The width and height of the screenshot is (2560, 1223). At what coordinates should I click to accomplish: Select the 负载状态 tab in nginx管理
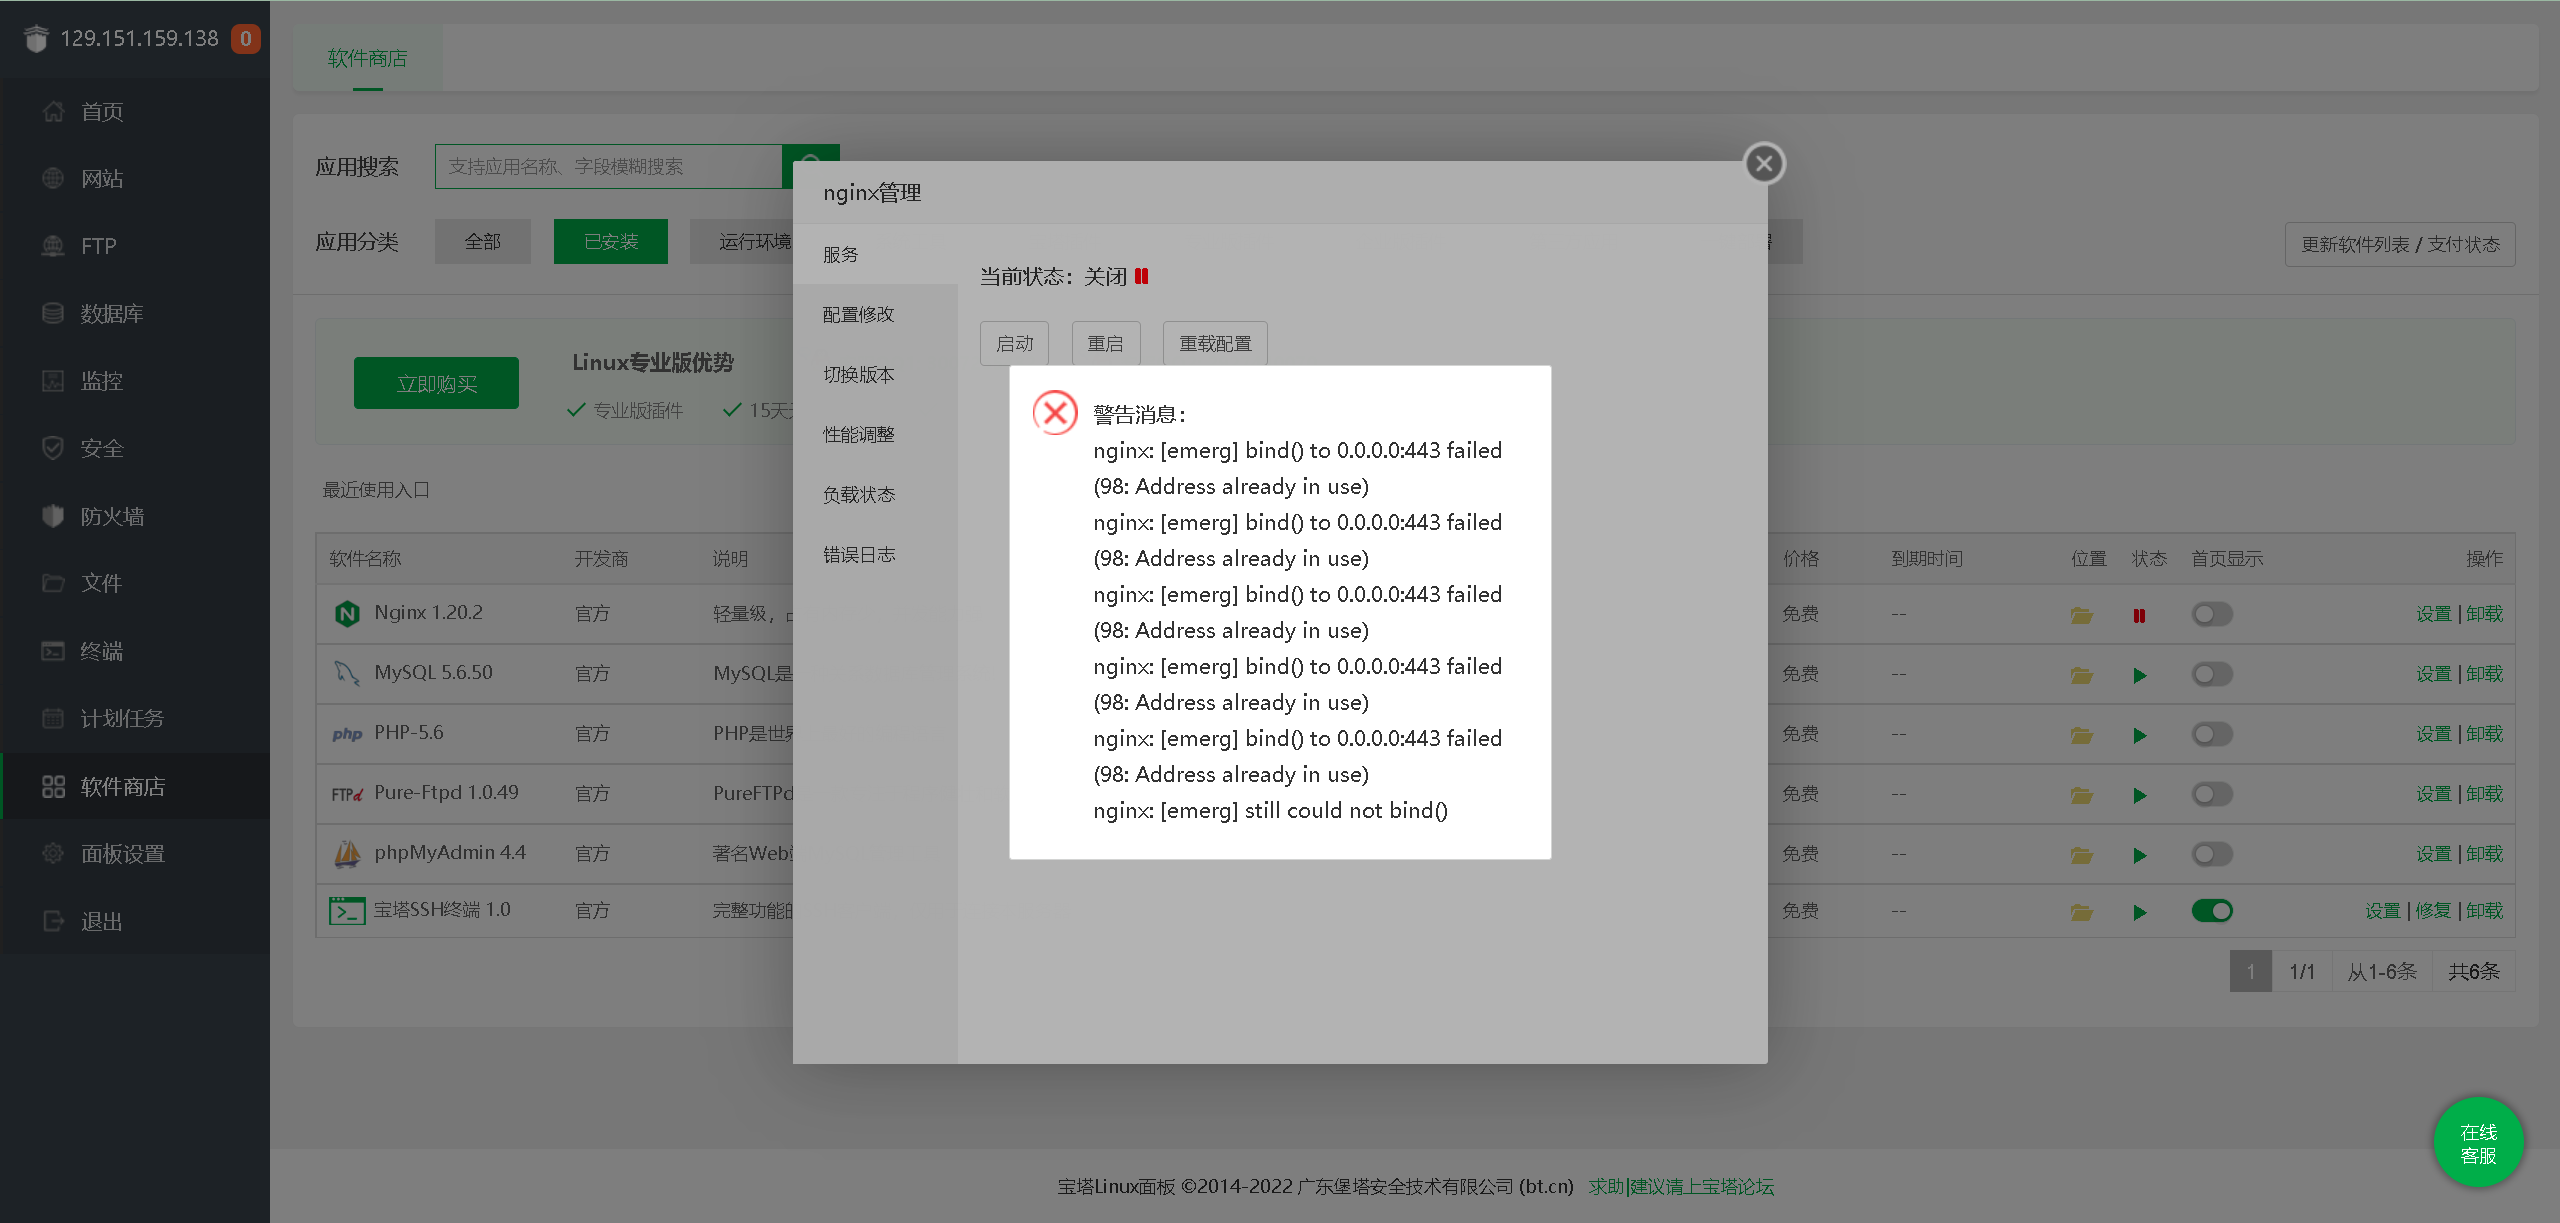[875, 494]
